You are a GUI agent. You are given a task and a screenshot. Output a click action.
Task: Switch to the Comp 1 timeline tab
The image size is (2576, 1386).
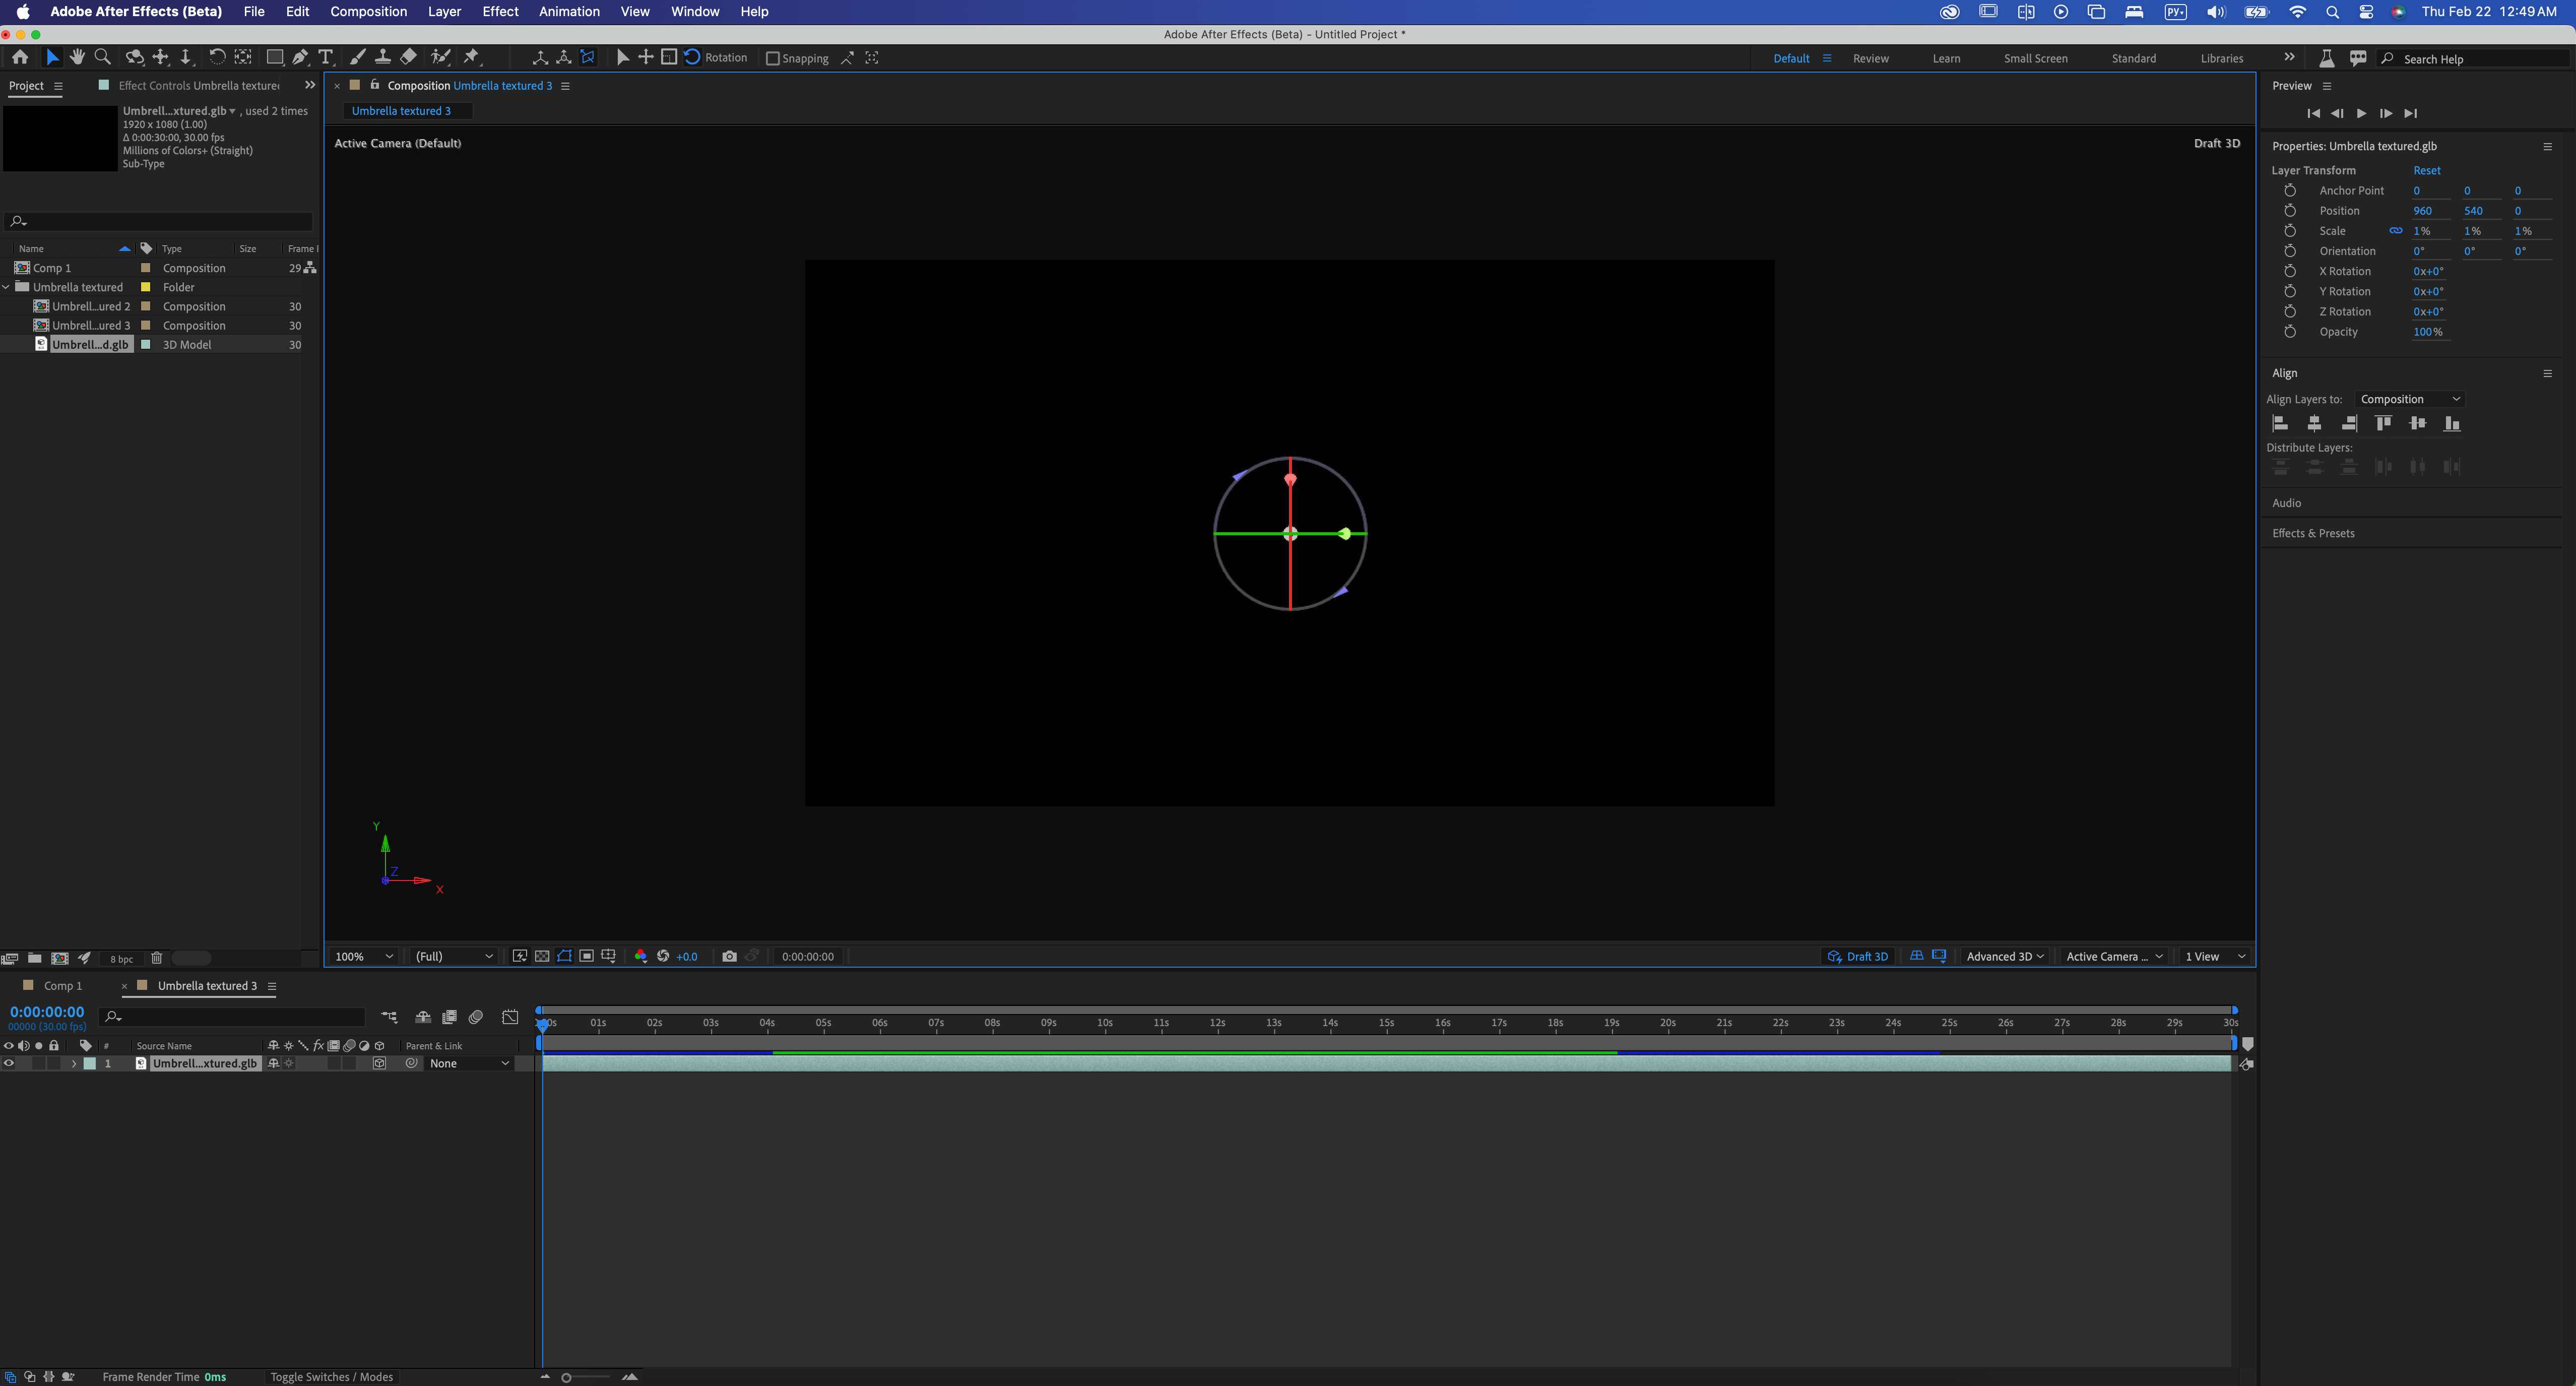pyautogui.click(x=63, y=985)
